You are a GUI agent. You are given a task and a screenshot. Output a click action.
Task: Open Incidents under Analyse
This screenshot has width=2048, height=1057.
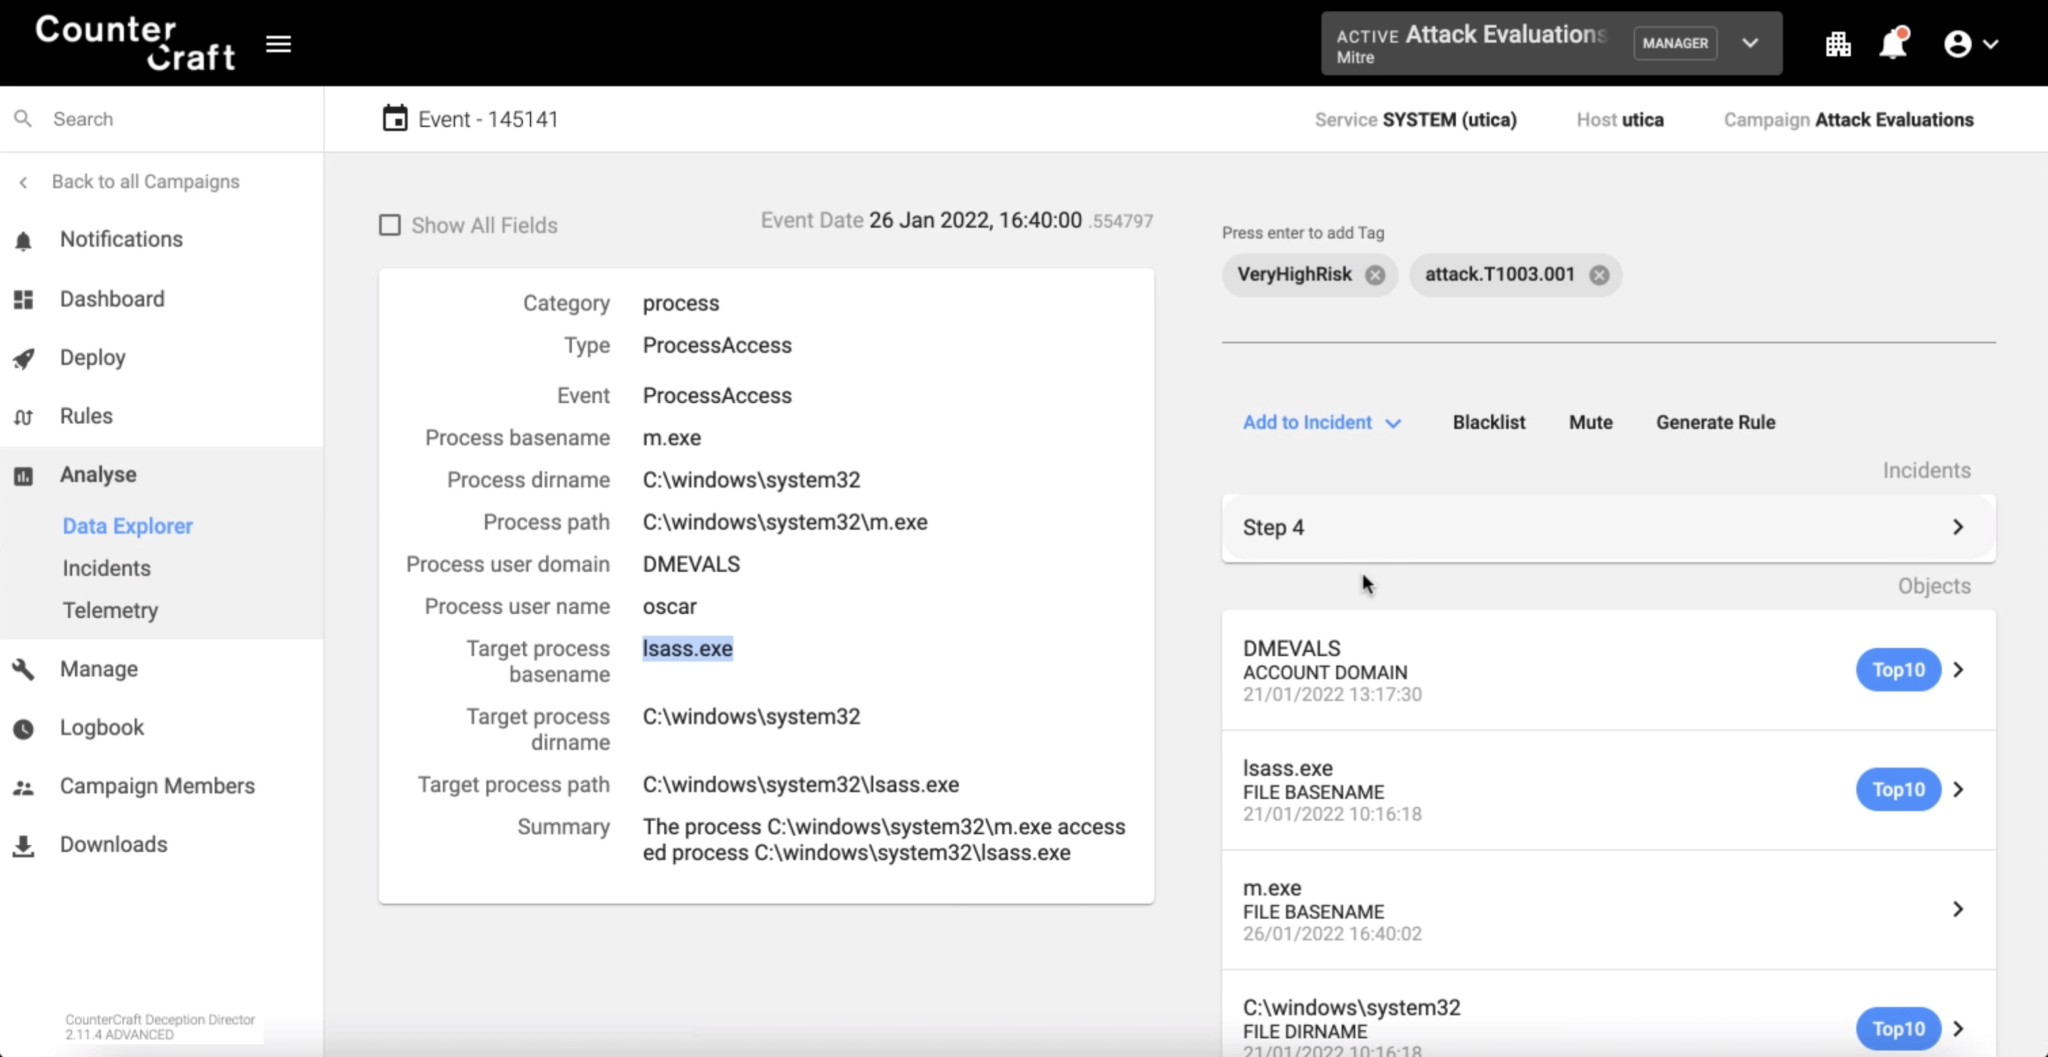point(106,568)
